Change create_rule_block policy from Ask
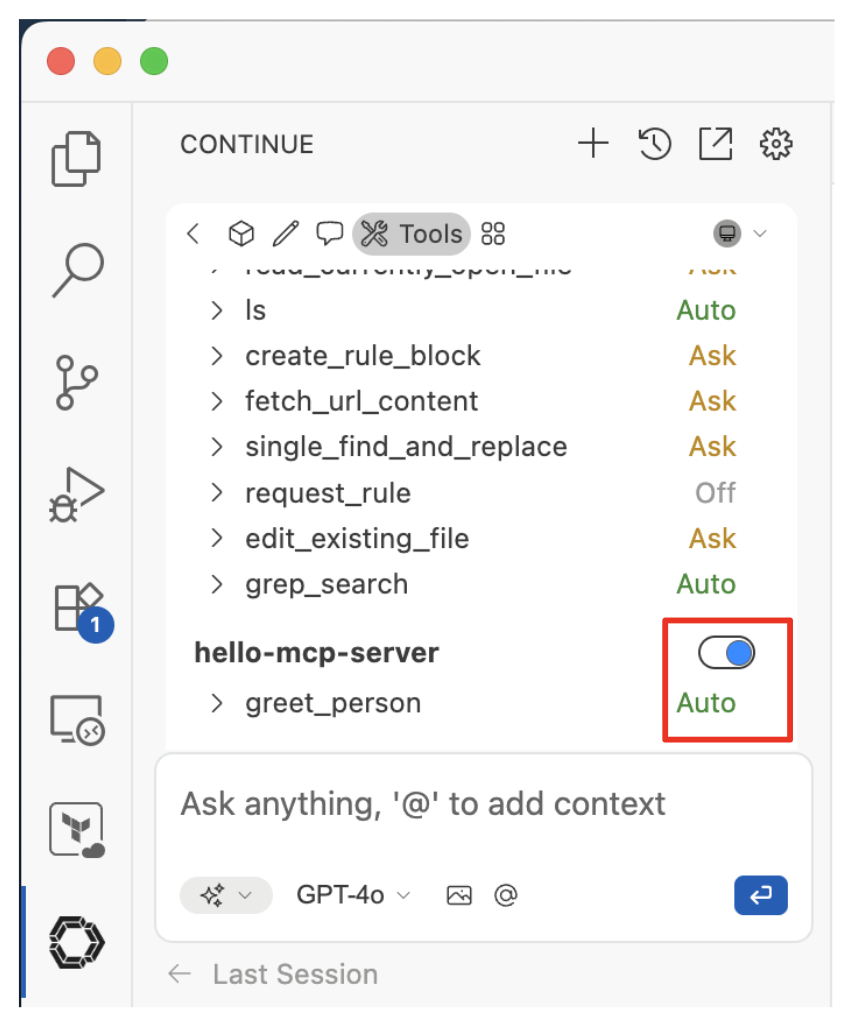 click(x=712, y=356)
